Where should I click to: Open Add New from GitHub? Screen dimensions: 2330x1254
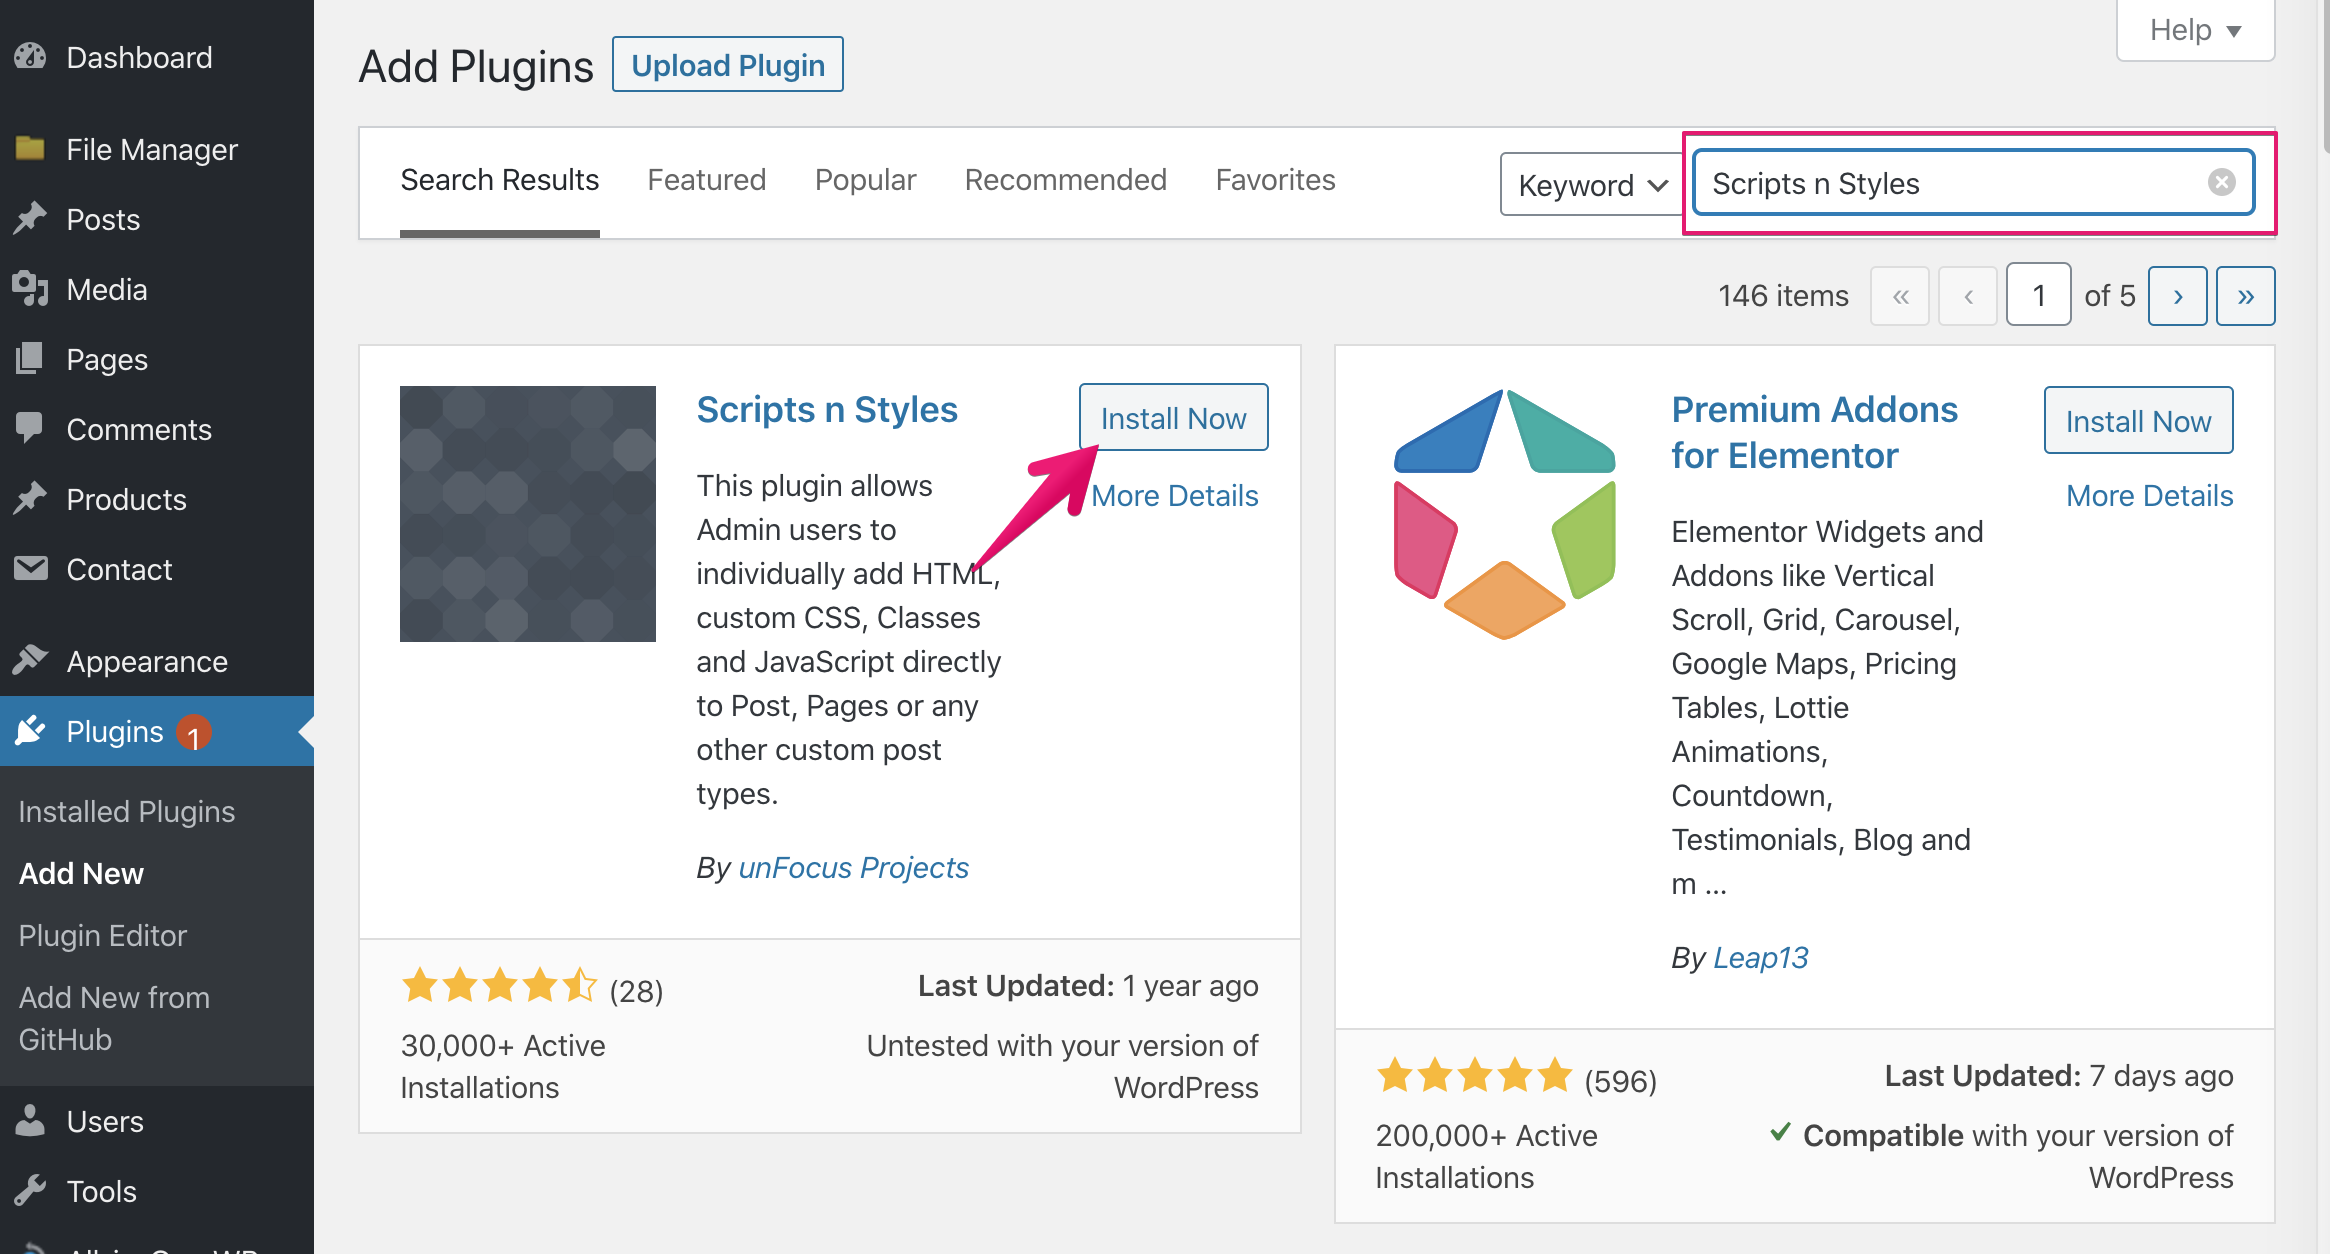tap(115, 1018)
